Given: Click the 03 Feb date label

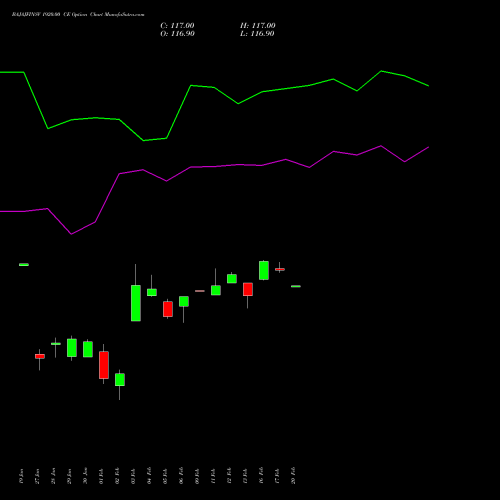Looking at the screenshot, I should click(133, 476).
